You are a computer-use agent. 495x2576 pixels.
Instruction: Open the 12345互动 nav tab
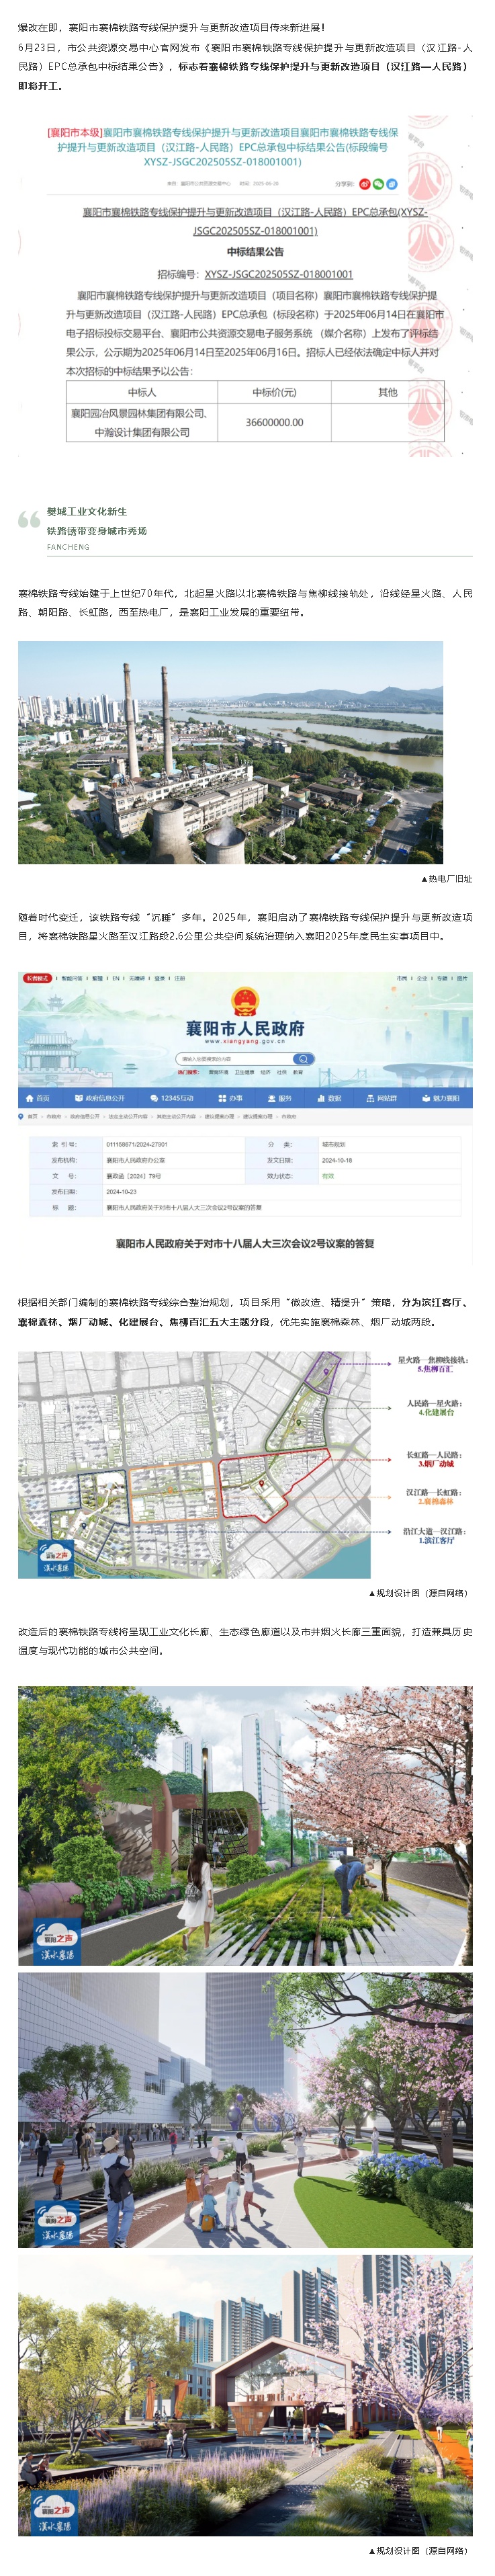click(x=171, y=1098)
